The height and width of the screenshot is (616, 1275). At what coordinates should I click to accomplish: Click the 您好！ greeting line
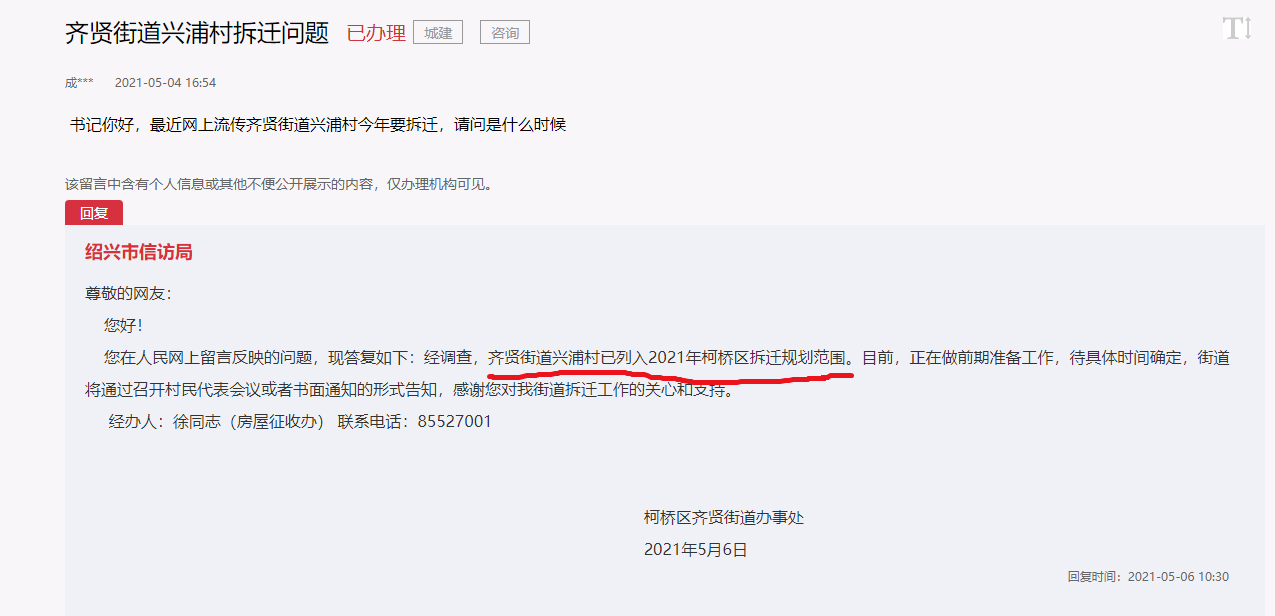[x=123, y=326]
